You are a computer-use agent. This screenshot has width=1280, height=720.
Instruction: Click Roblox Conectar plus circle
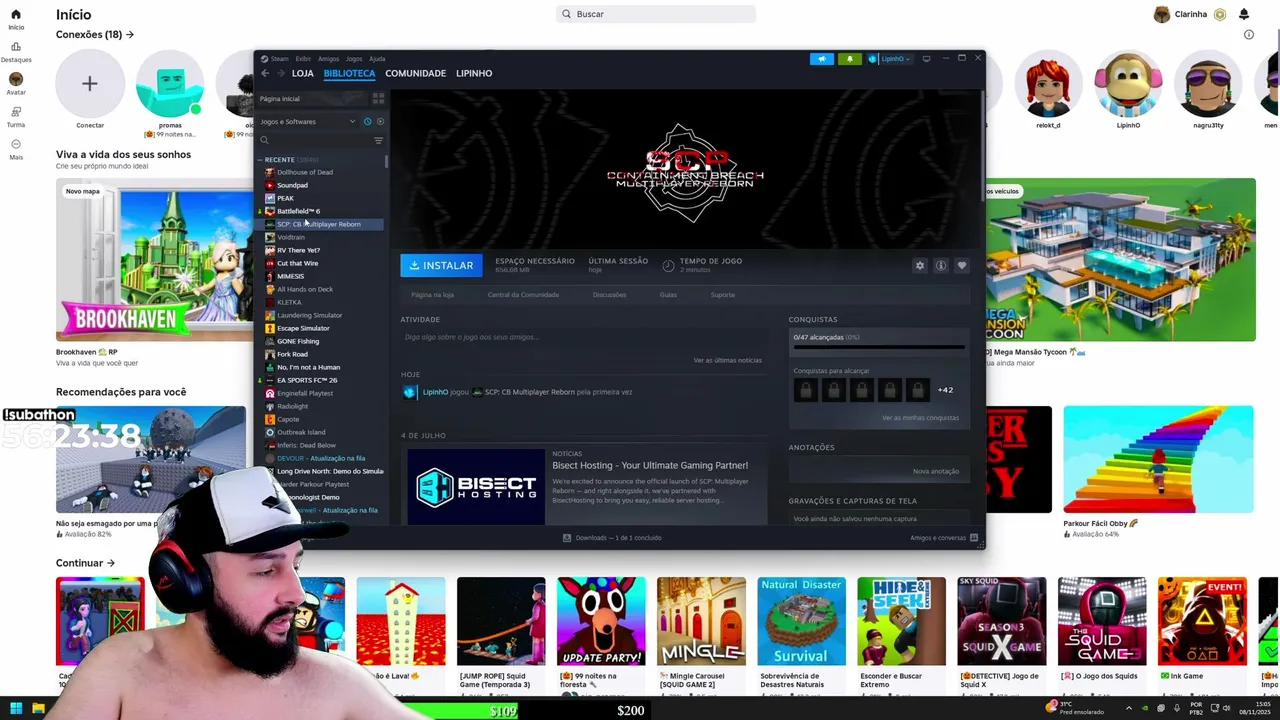tap(90, 84)
